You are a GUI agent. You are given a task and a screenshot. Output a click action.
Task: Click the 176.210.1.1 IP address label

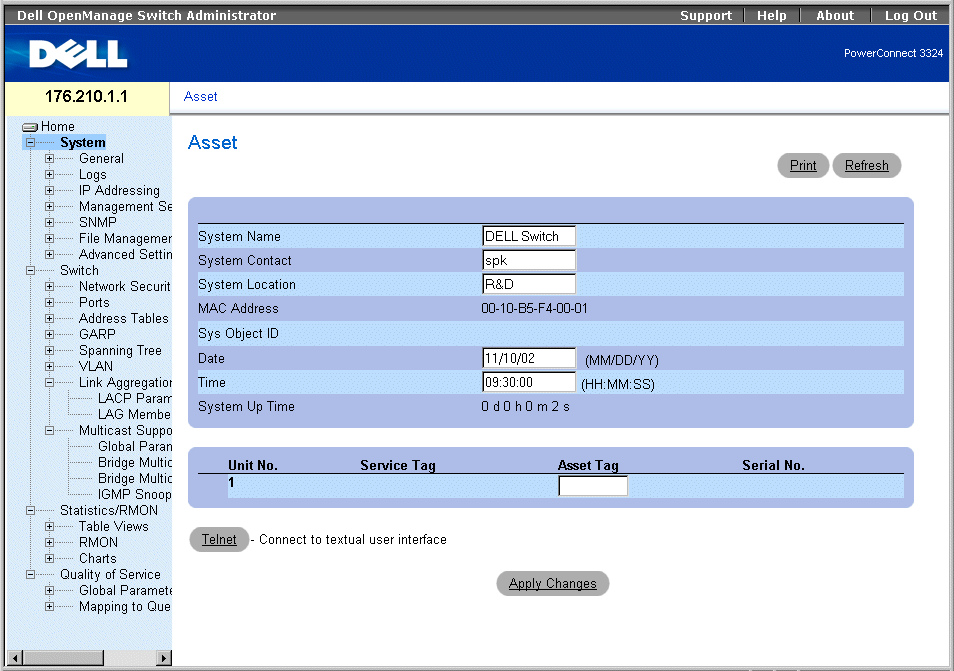click(x=86, y=97)
